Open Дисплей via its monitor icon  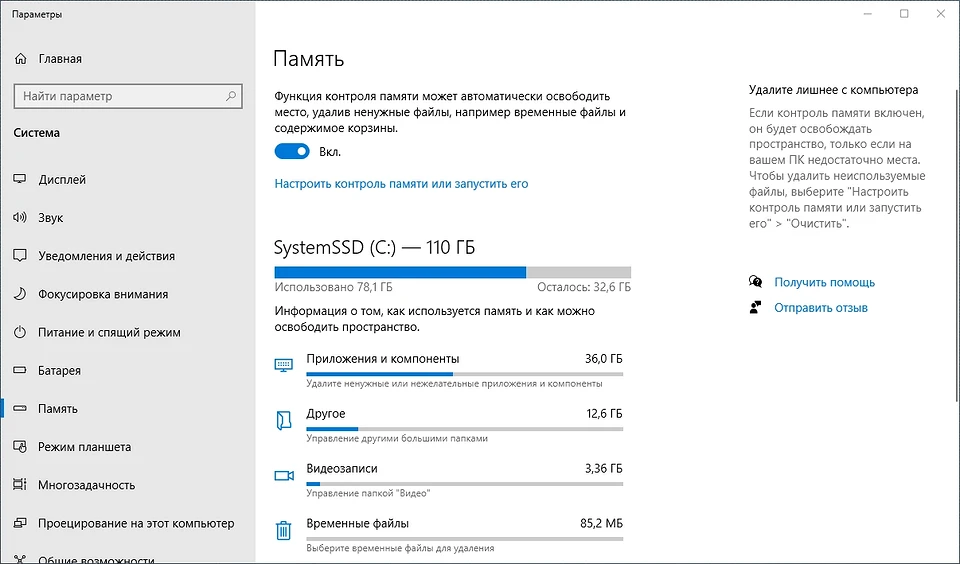tap(20, 179)
